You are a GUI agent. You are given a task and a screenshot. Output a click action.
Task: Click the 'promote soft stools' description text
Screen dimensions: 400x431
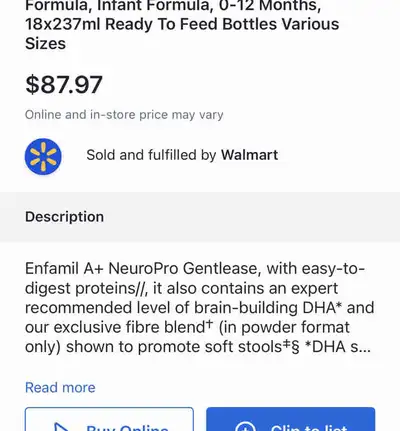pyautogui.click(x=210, y=347)
